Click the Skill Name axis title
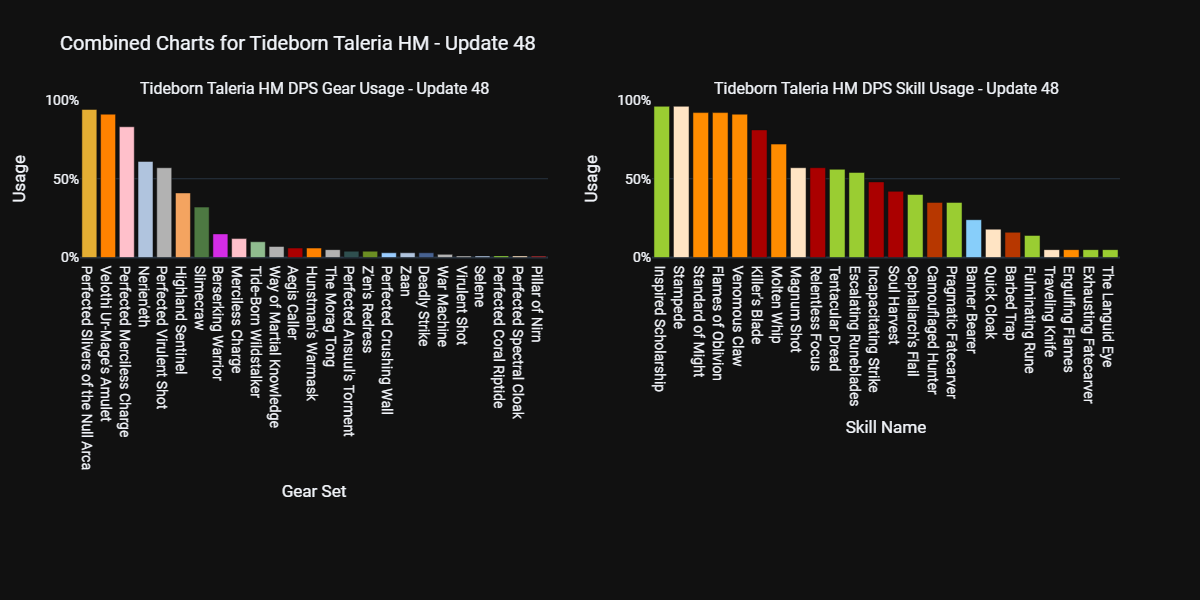Image resolution: width=1200 pixels, height=600 pixels. (x=885, y=428)
